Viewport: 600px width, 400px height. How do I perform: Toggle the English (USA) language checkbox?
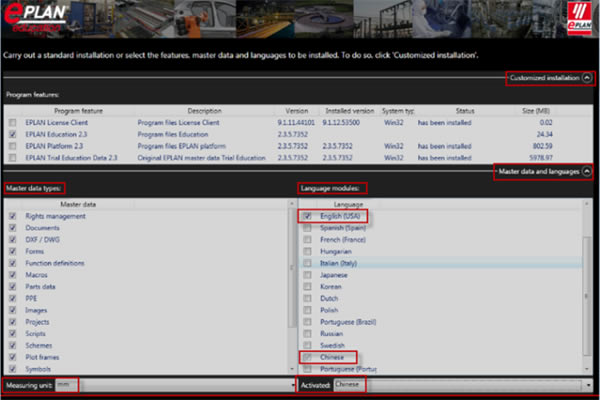click(x=307, y=216)
